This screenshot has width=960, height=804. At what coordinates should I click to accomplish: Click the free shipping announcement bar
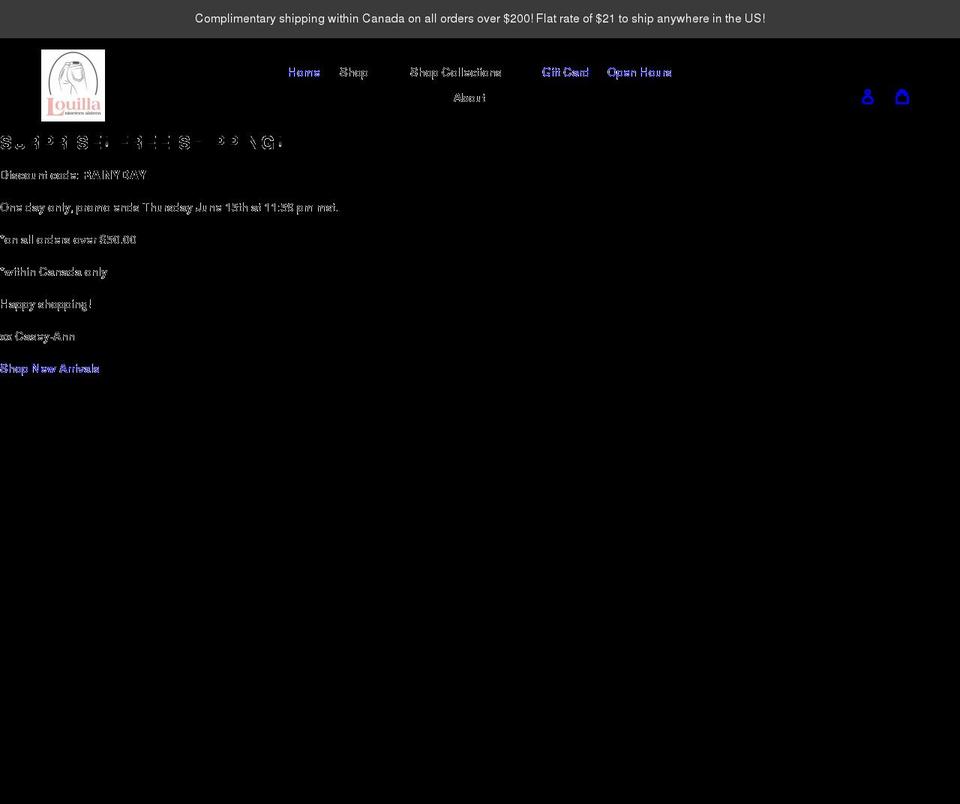tap(480, 17)
